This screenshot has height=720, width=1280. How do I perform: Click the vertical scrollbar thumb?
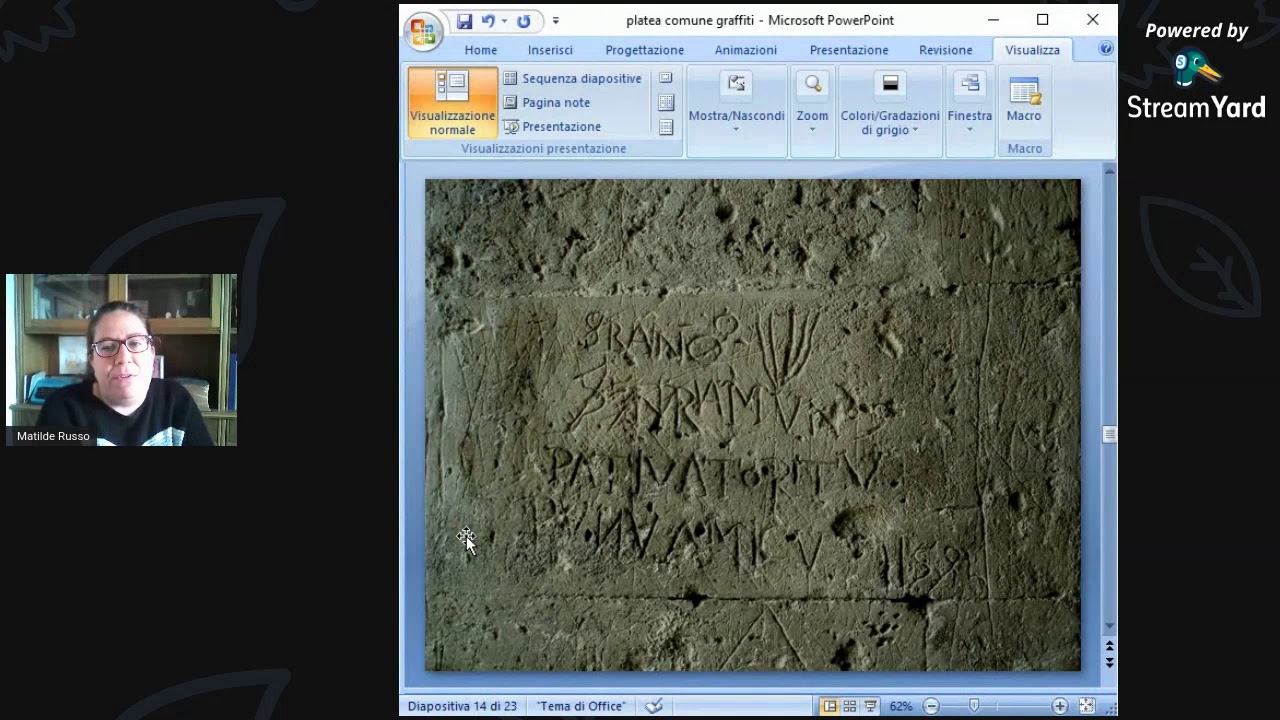point(1109,434)
